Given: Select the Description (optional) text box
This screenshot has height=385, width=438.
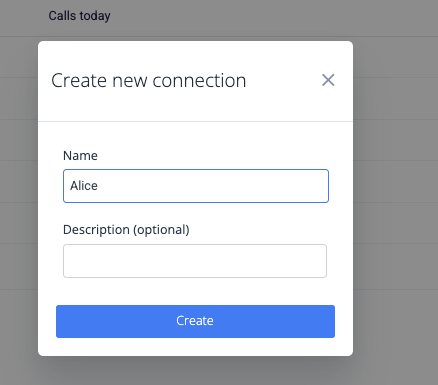Looking at the screenshot, I should [195, 261].
